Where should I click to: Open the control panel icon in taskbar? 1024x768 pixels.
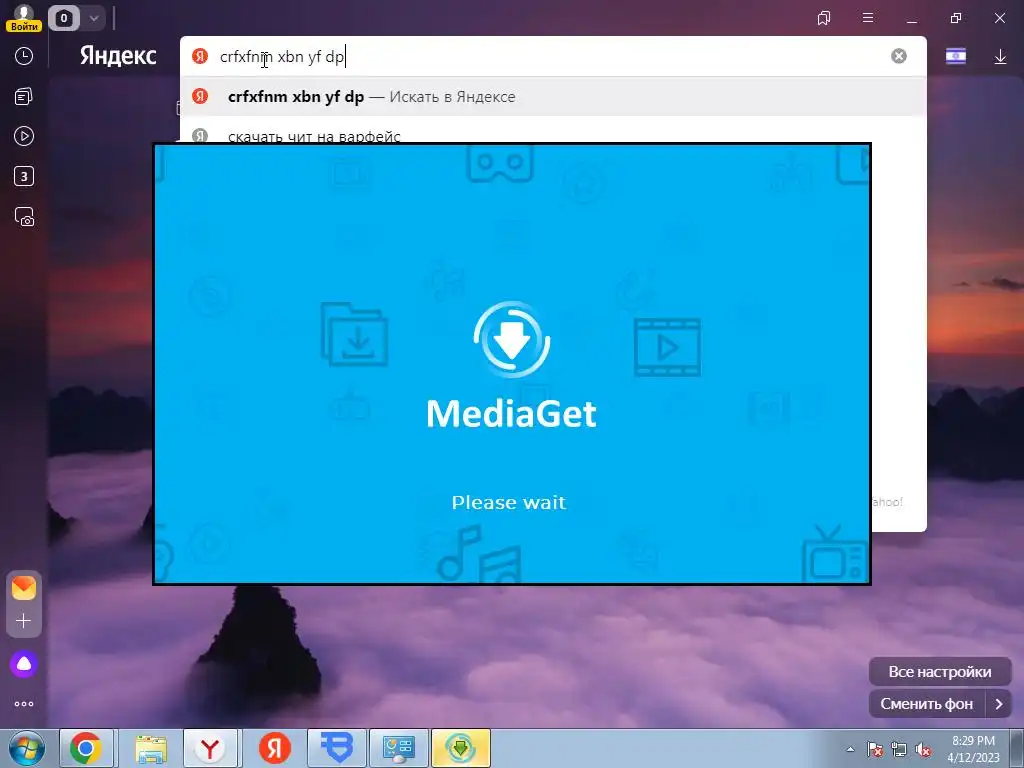tap(399, 748)
